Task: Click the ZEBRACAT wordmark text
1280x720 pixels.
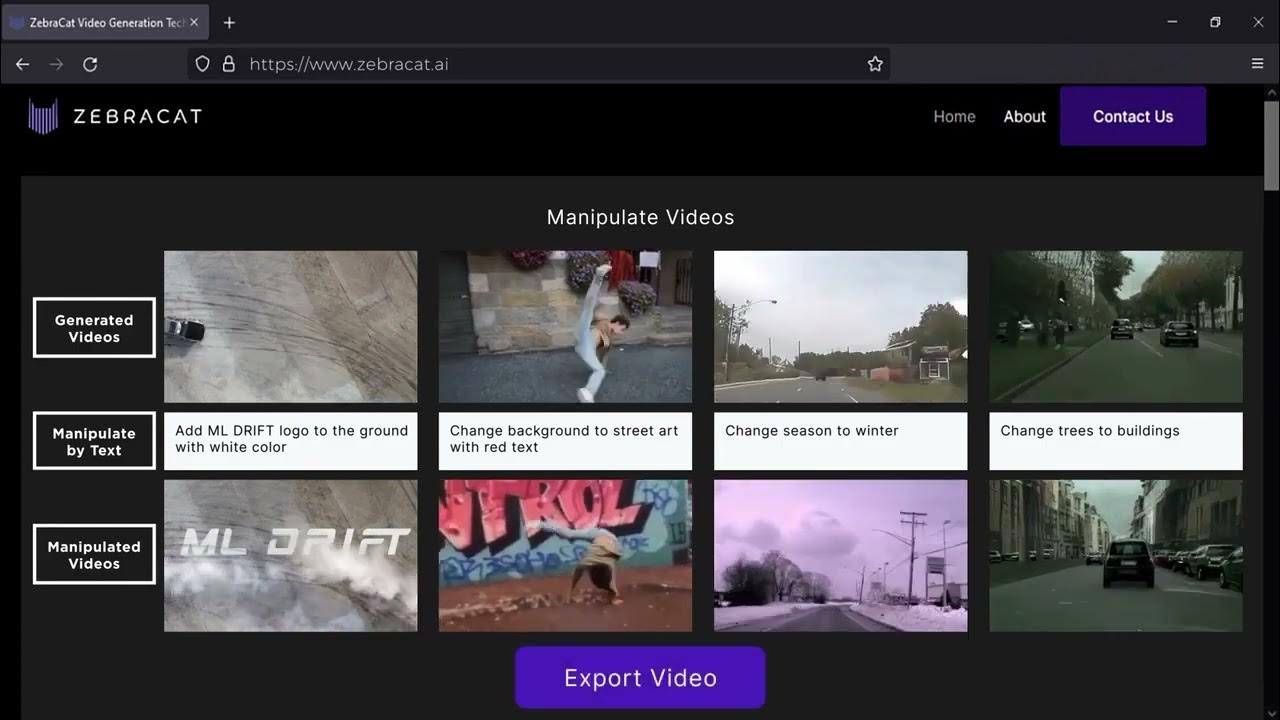Action: pyautogui.click(x=137, y=116)
